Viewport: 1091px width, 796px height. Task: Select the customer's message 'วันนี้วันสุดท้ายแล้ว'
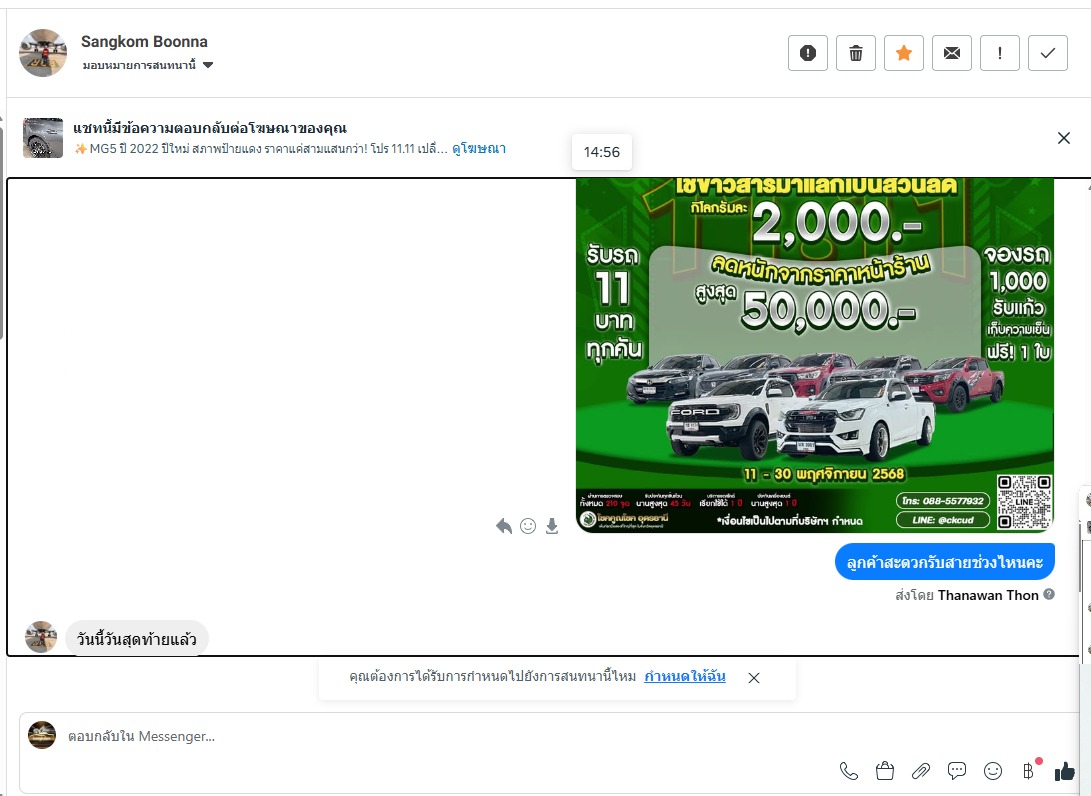pyautogui.click(x=137, y=639)
